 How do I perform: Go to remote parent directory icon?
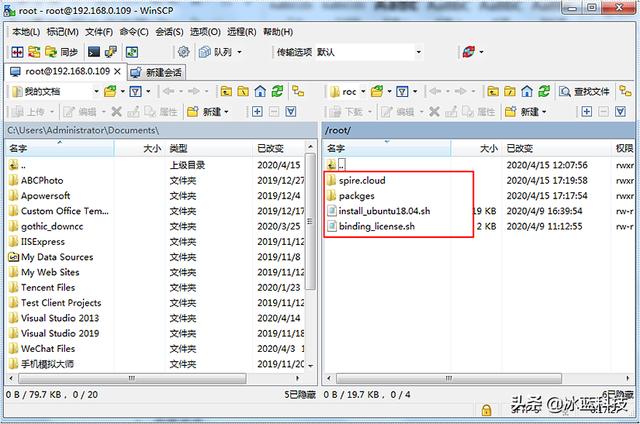pos(493,91)
